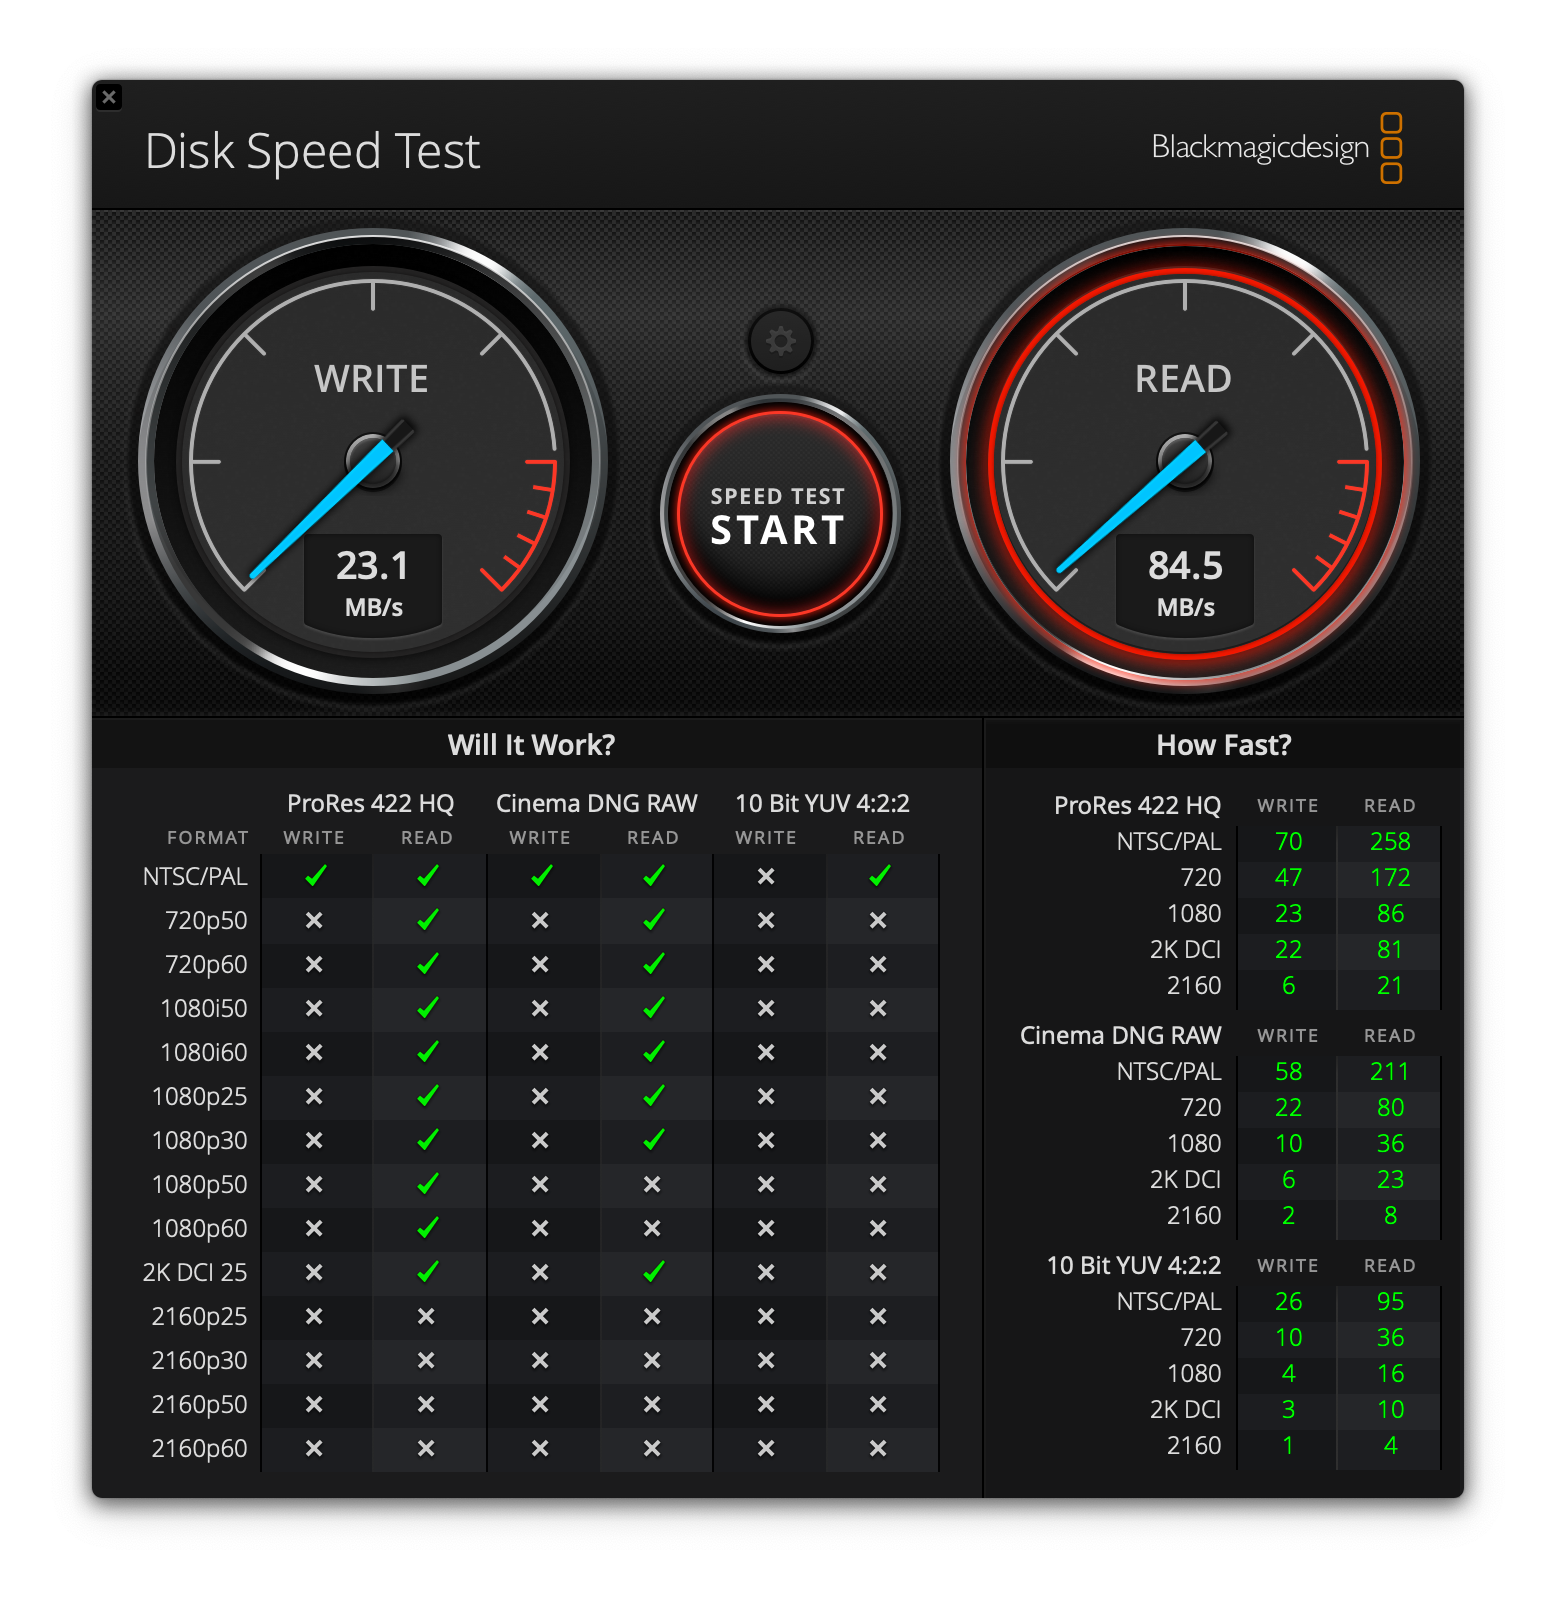Click NTSC/PAL 10 Bit YUV read checkmark

point(880,876)
